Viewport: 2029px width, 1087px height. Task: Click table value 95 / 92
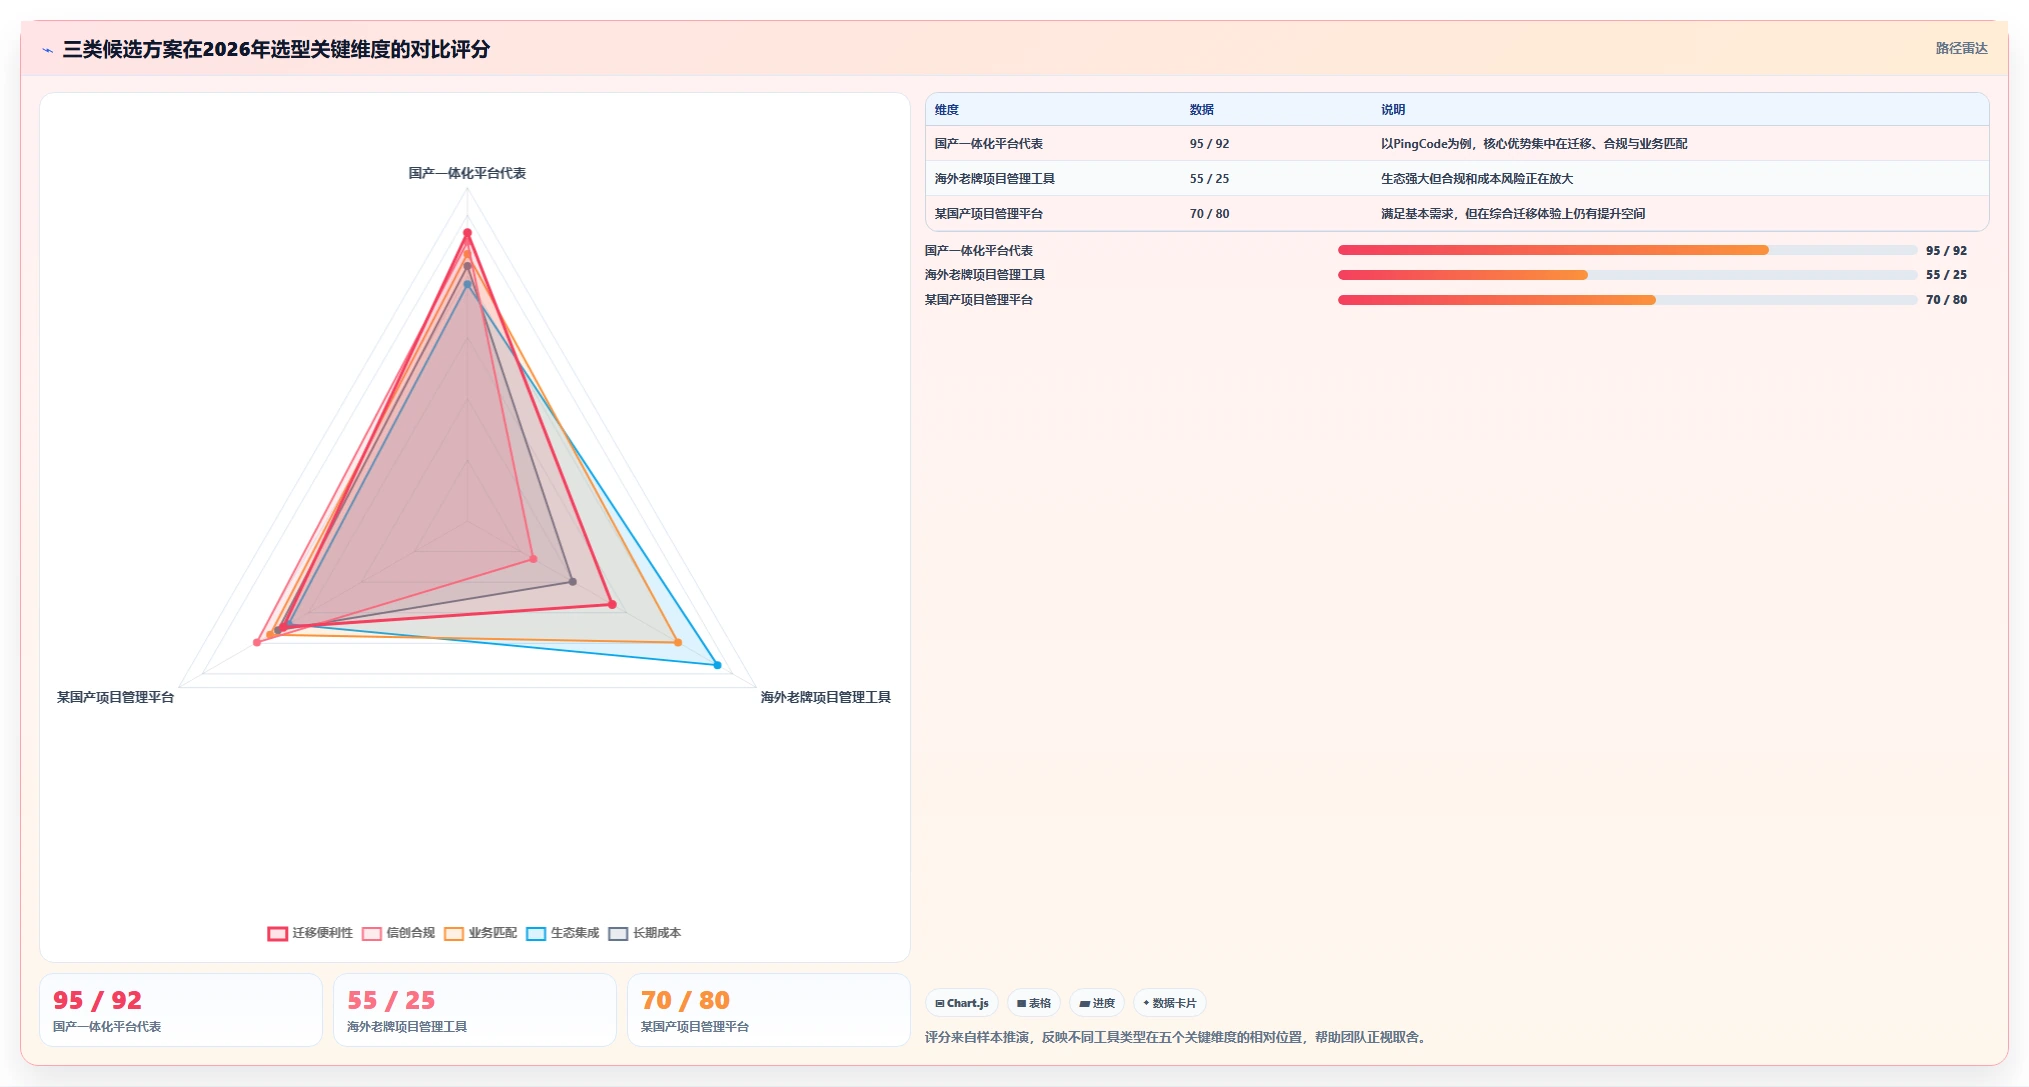point(1210,144)
